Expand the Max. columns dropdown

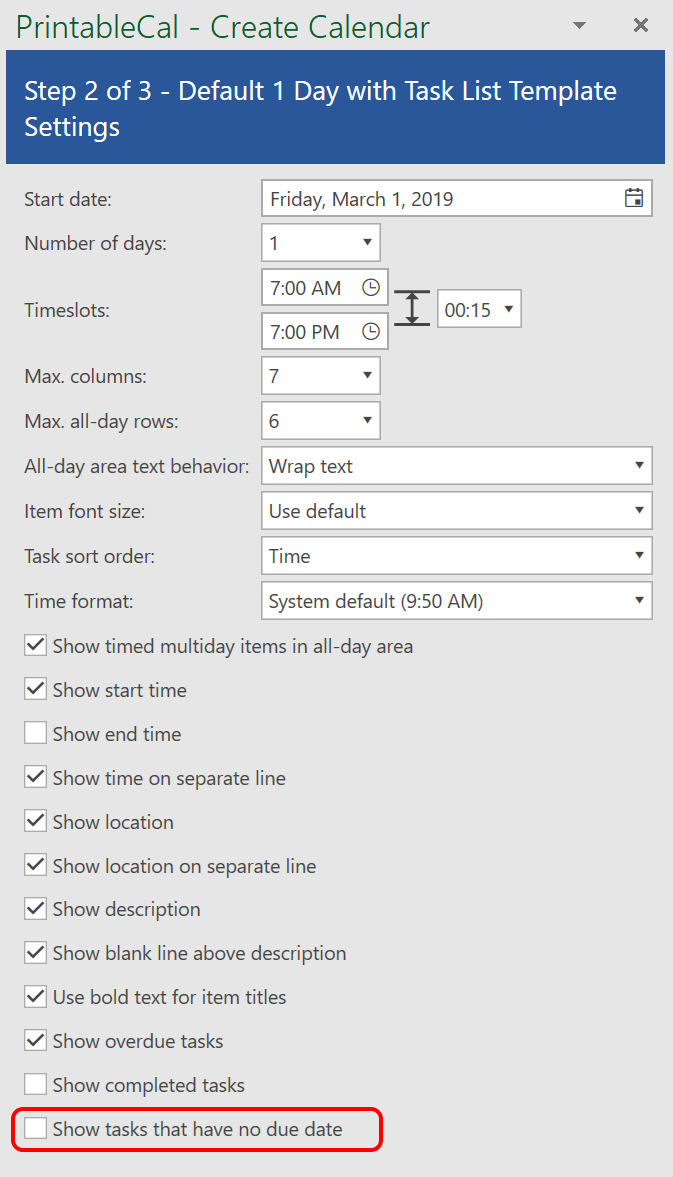[367, 376]
